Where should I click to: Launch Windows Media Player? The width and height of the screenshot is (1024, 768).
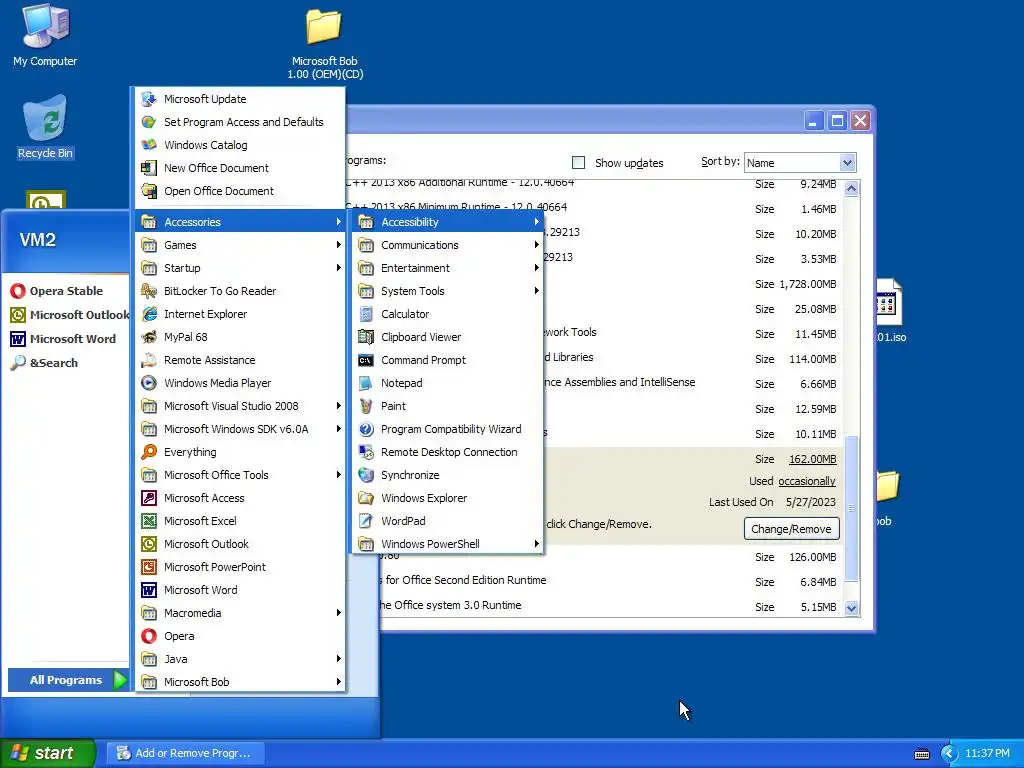(240, 383)
